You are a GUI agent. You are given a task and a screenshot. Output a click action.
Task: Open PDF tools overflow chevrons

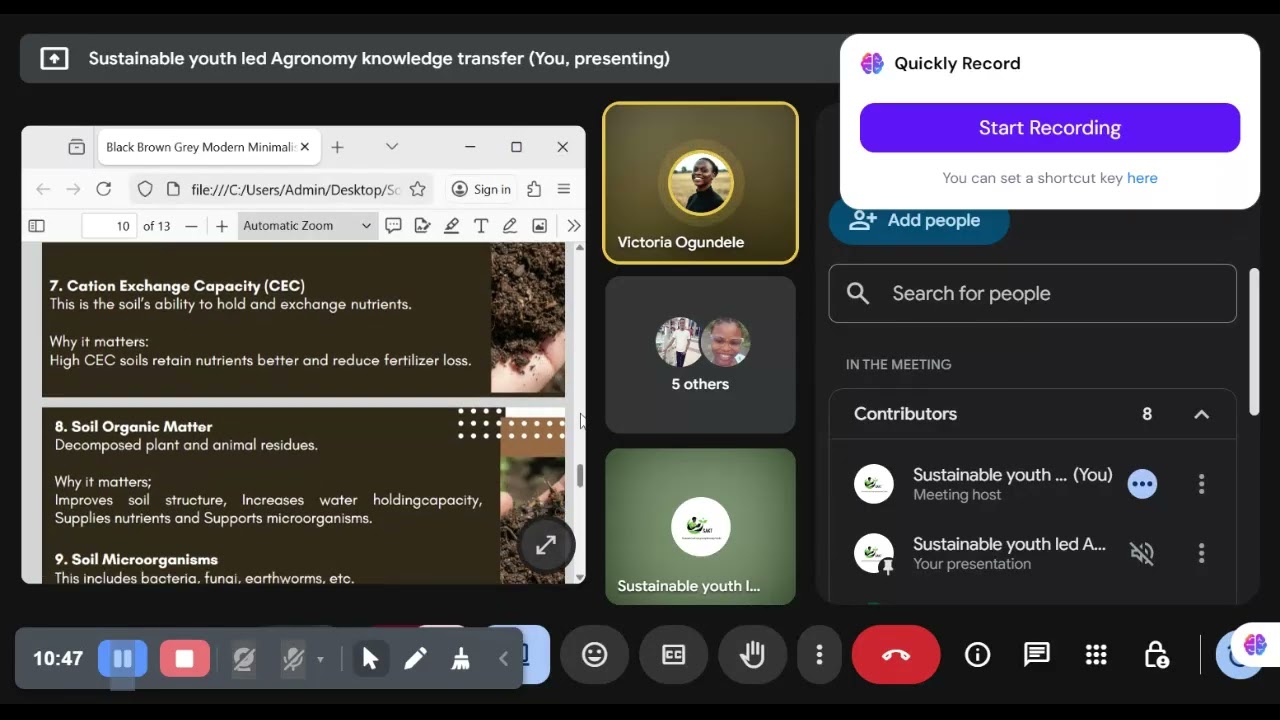573,226
